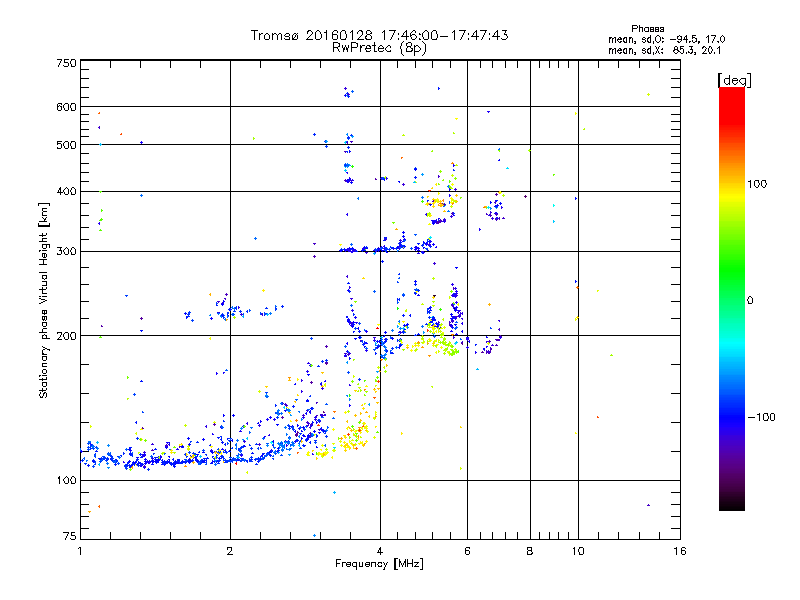Click the '4' frequency axis tick label

click(x=380, y=551)
